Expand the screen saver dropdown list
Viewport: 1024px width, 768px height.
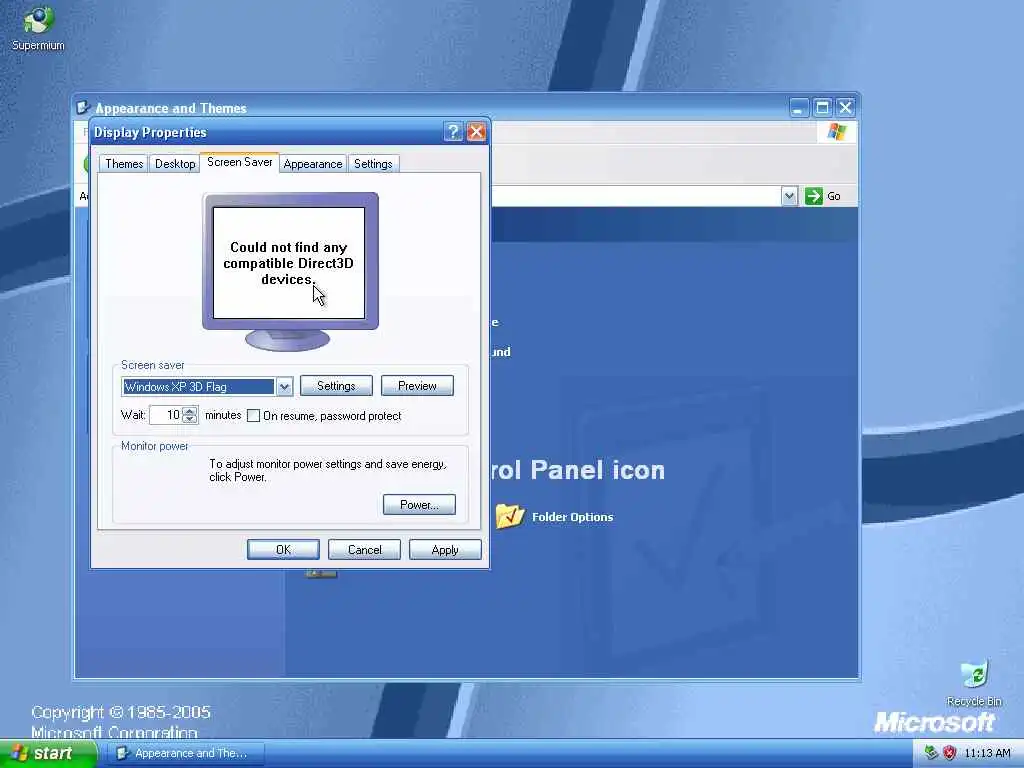point(284,387)
